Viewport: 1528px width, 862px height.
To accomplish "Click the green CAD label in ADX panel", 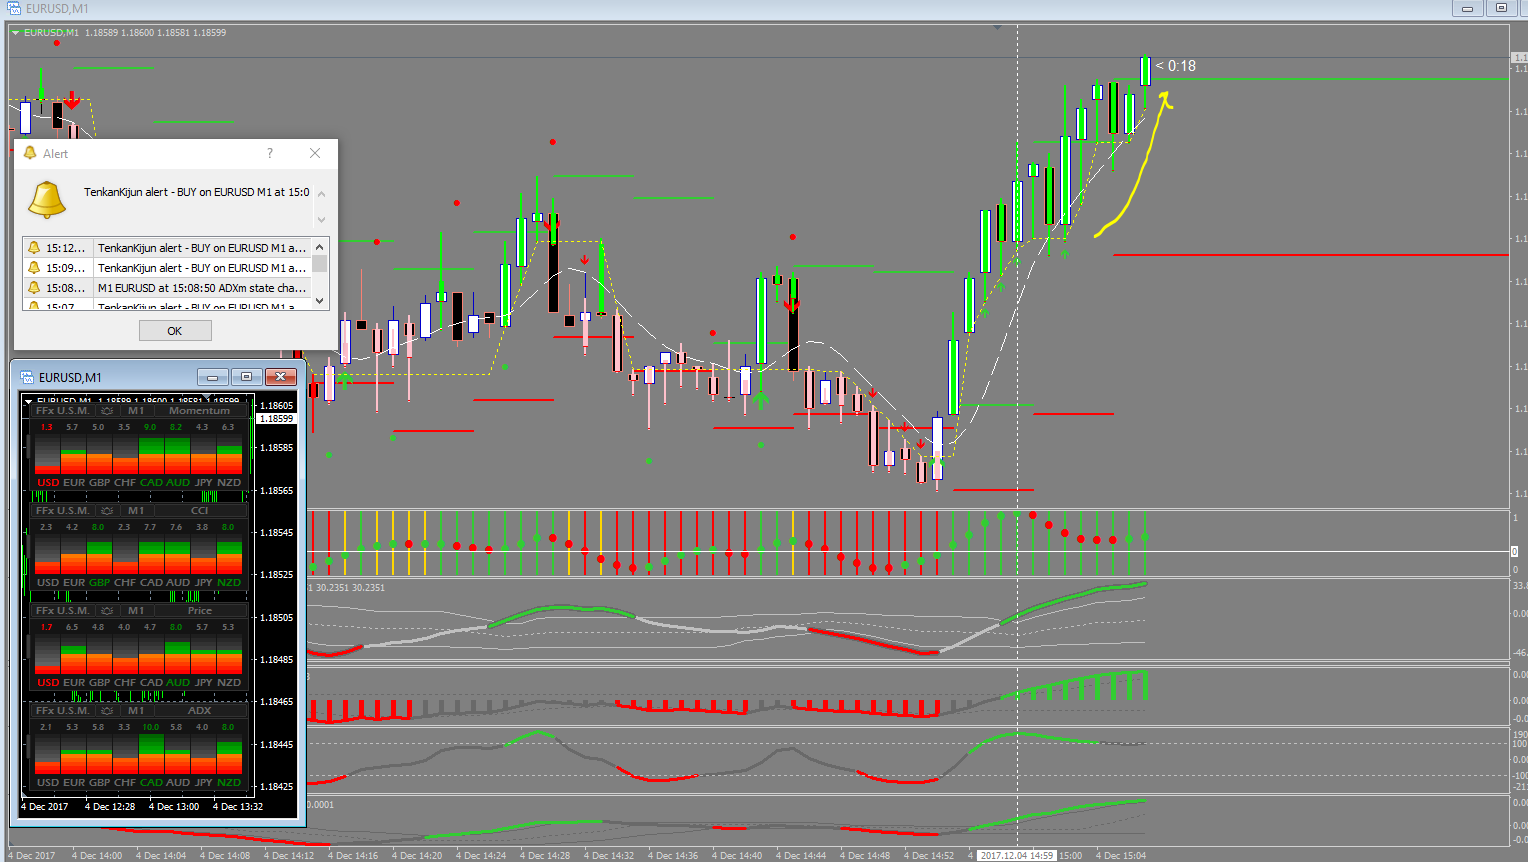I will click(151, 782).
